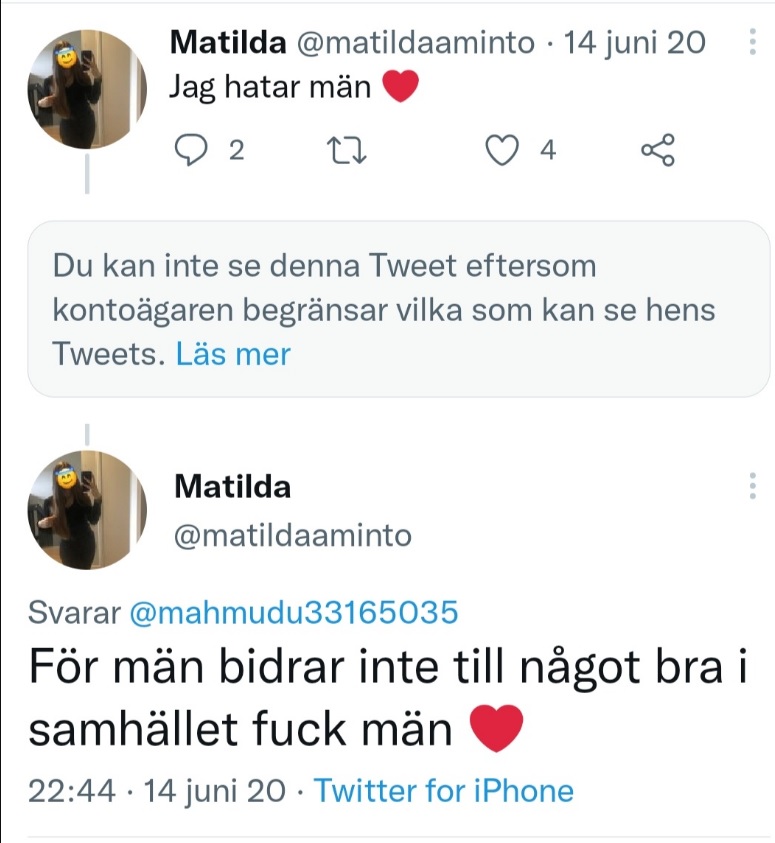Click the '22:44 · 14 juni 20' timestamp
This screenshot has width=775, height=843.
pos(156,792)
